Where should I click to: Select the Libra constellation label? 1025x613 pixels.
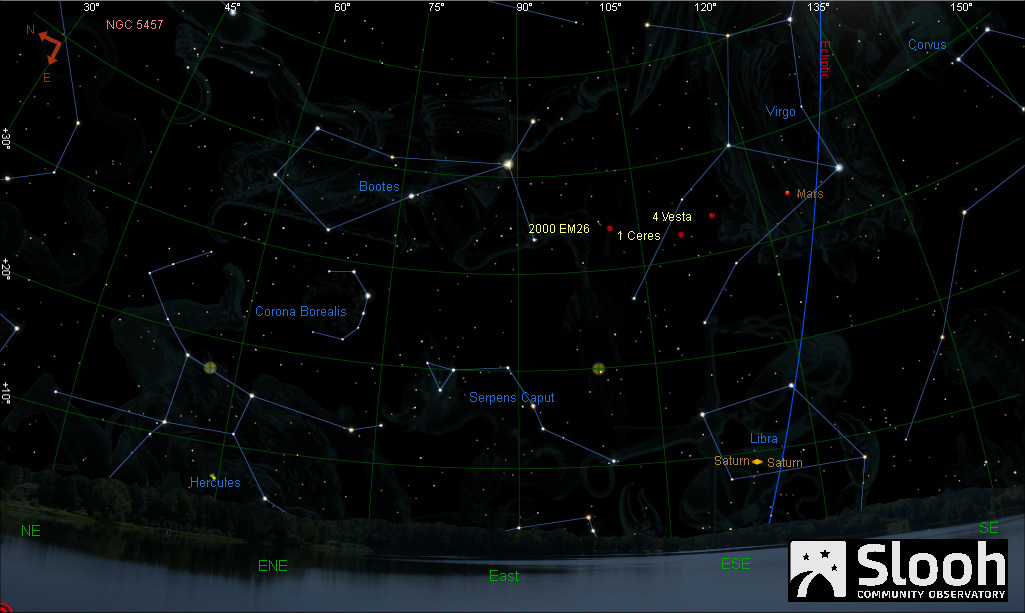764,439
